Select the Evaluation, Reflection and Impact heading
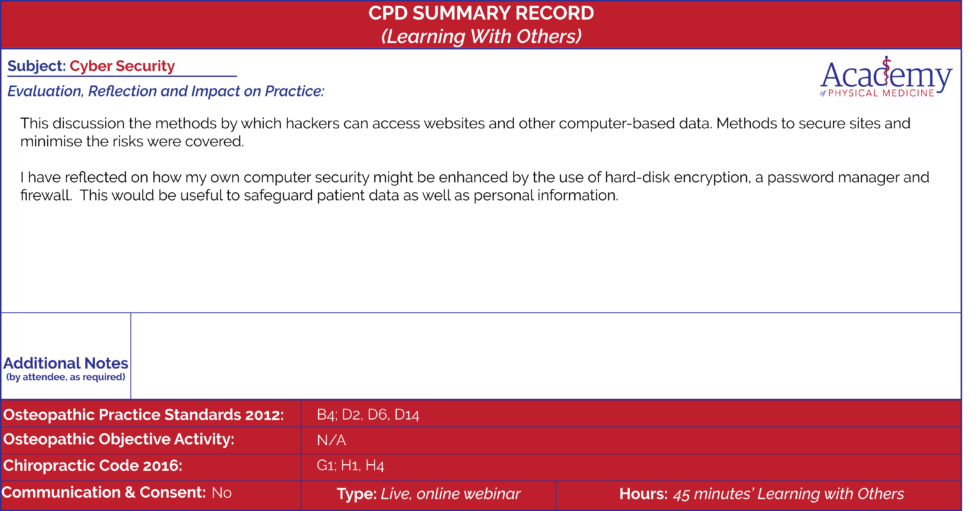Image resolution: width=980 pixels, height=511 pixels. pos(166,91)
